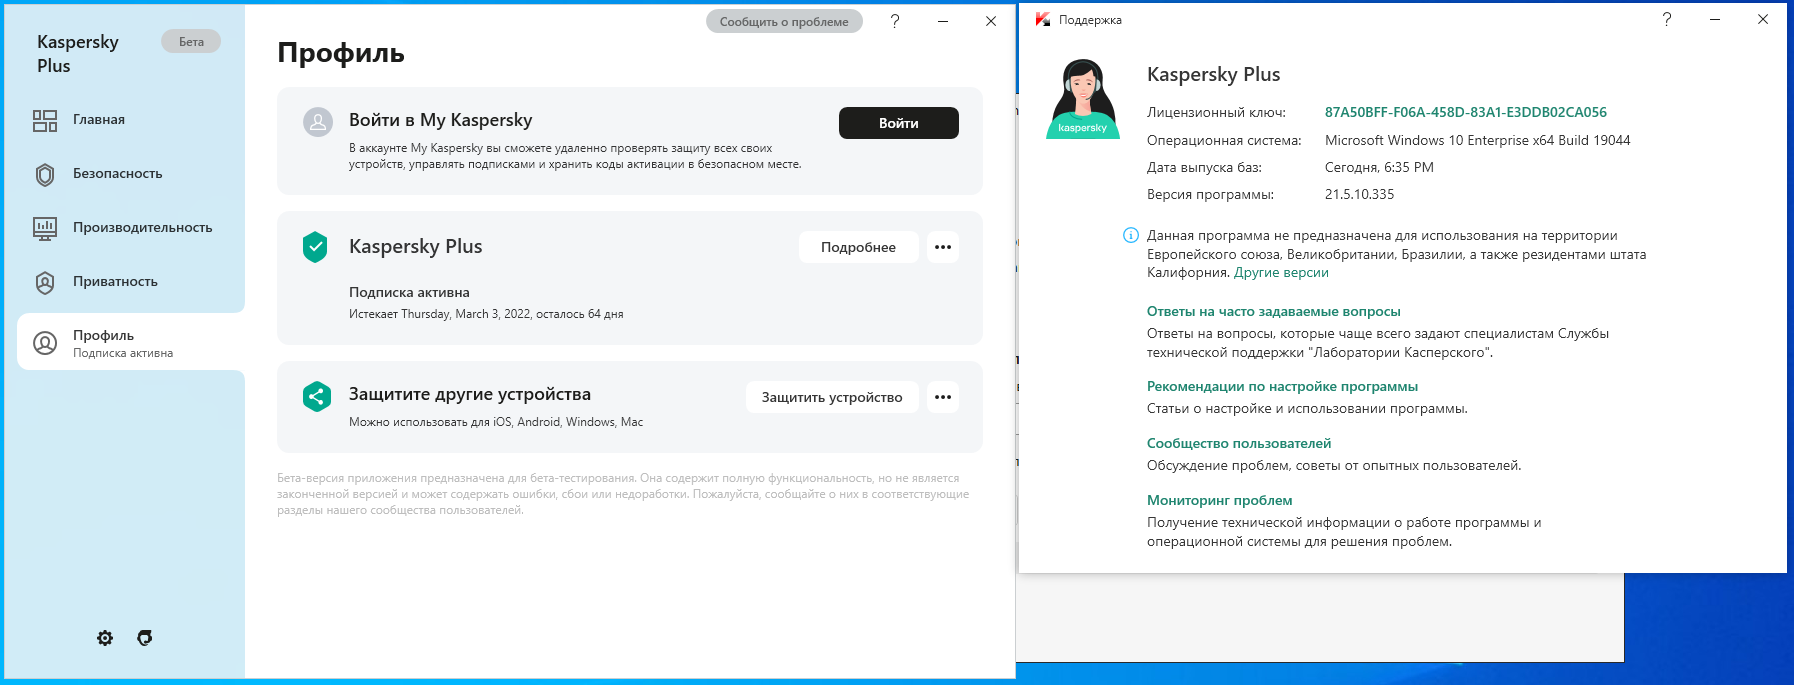
Task: Open help in the Kaspersky Plus window
Action: click(x=895, y=21)
